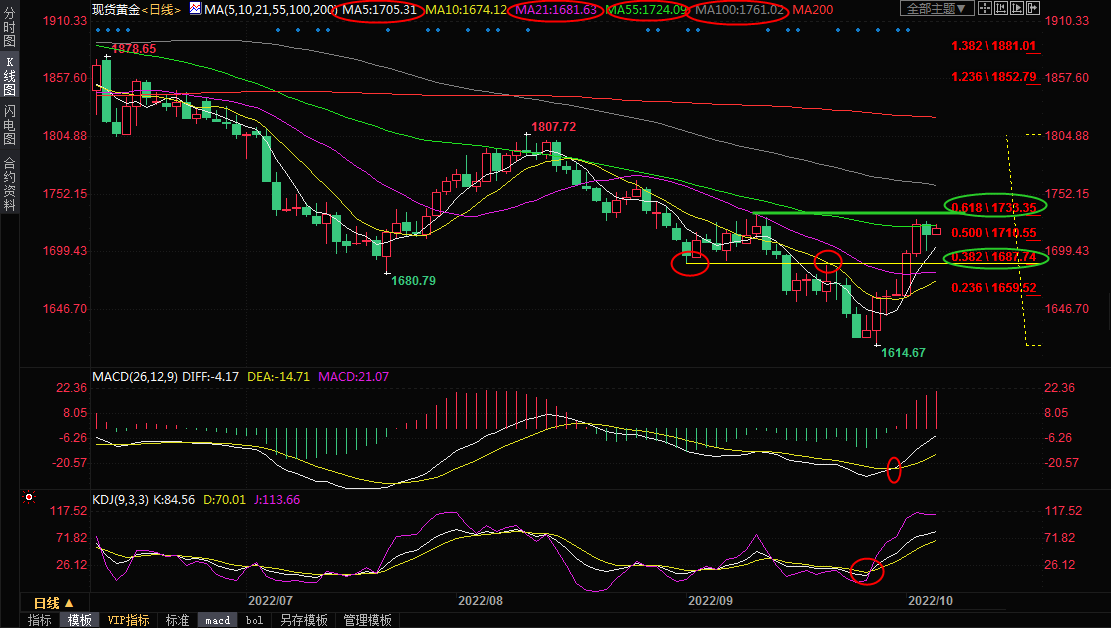1111x628 pixels.
Task: Click the red sun icon beside KDJ
Action: click(30, 497)
